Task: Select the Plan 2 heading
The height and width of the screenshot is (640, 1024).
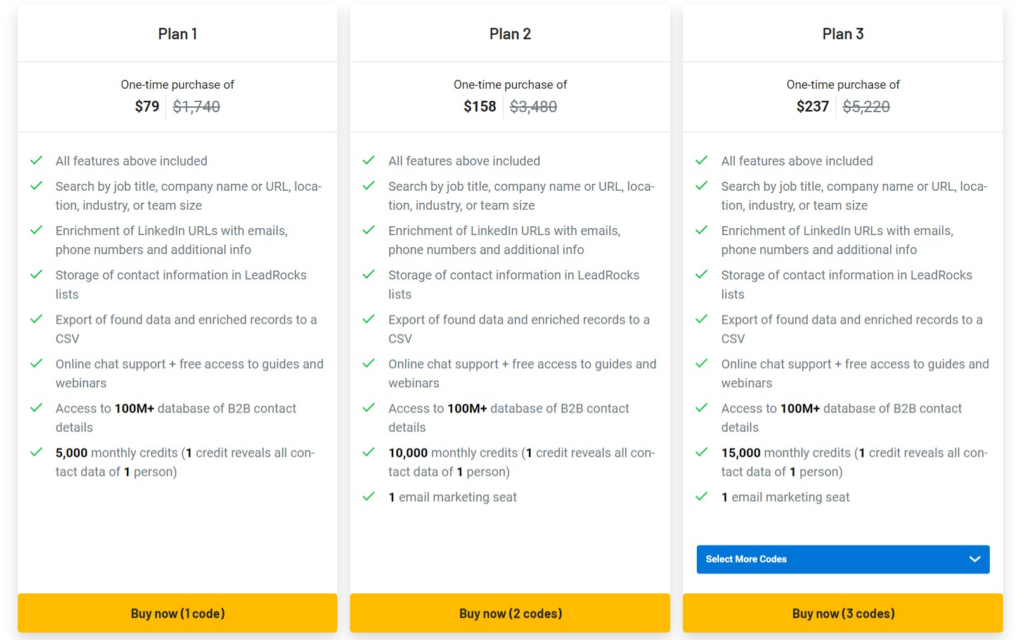Action: point(510,34)
